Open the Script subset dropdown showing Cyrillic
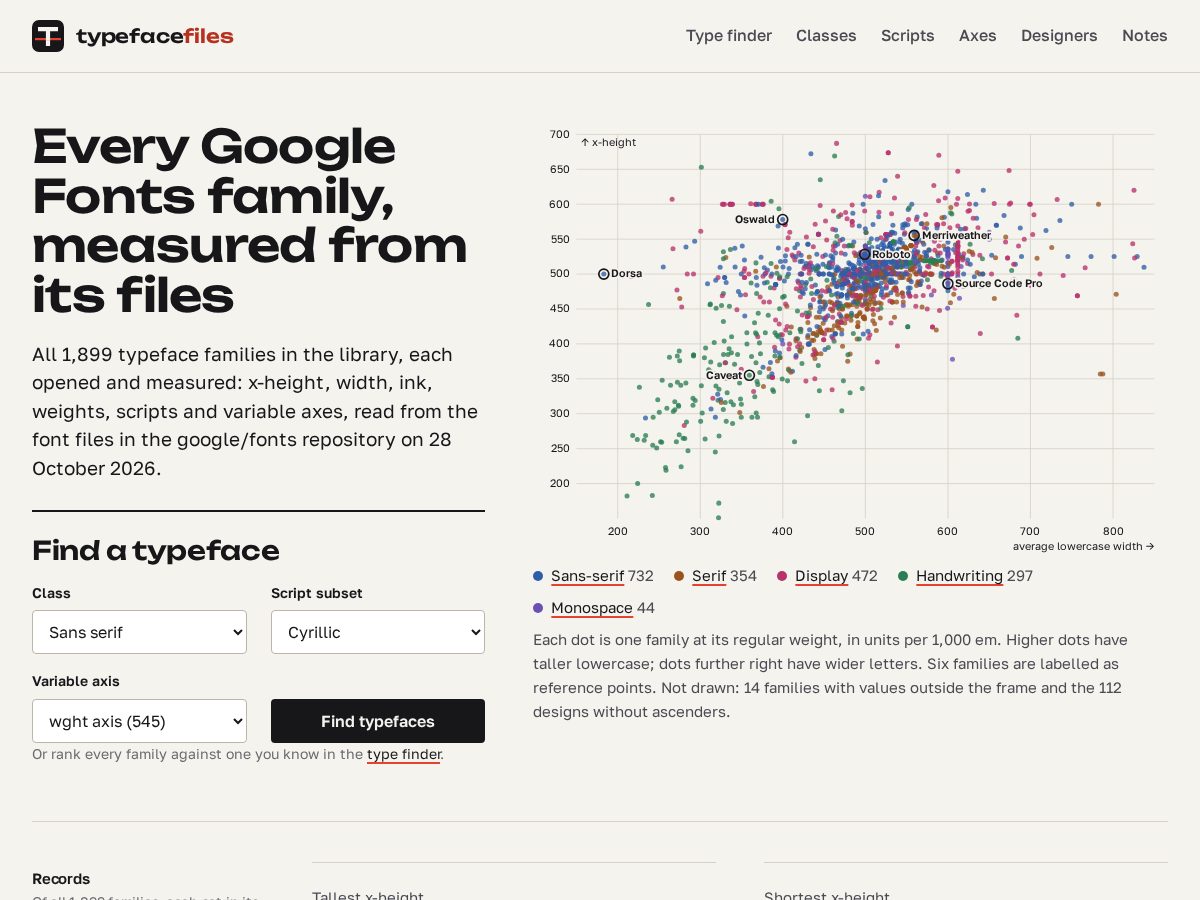 (x=378, y=632)
